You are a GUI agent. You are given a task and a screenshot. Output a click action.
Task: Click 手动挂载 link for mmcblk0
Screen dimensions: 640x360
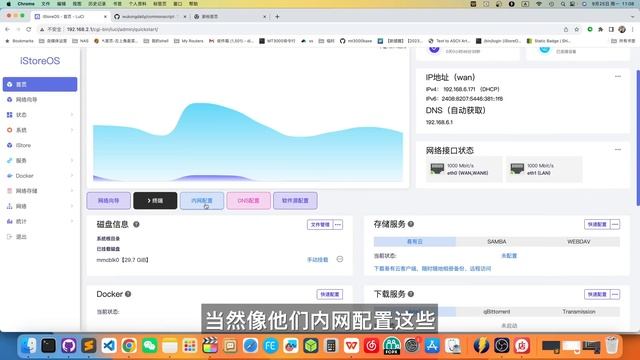318,260
